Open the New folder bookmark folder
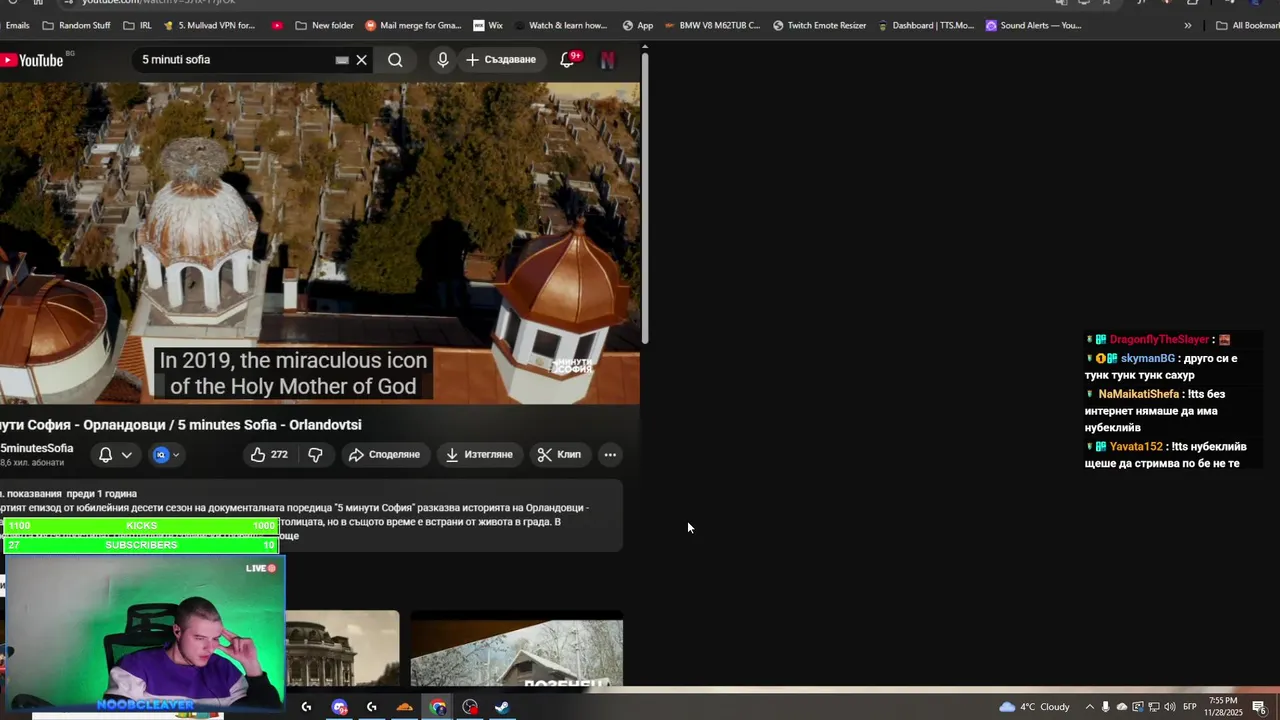This screenshot has height=720, width=1280. click(x=325, y=26)
